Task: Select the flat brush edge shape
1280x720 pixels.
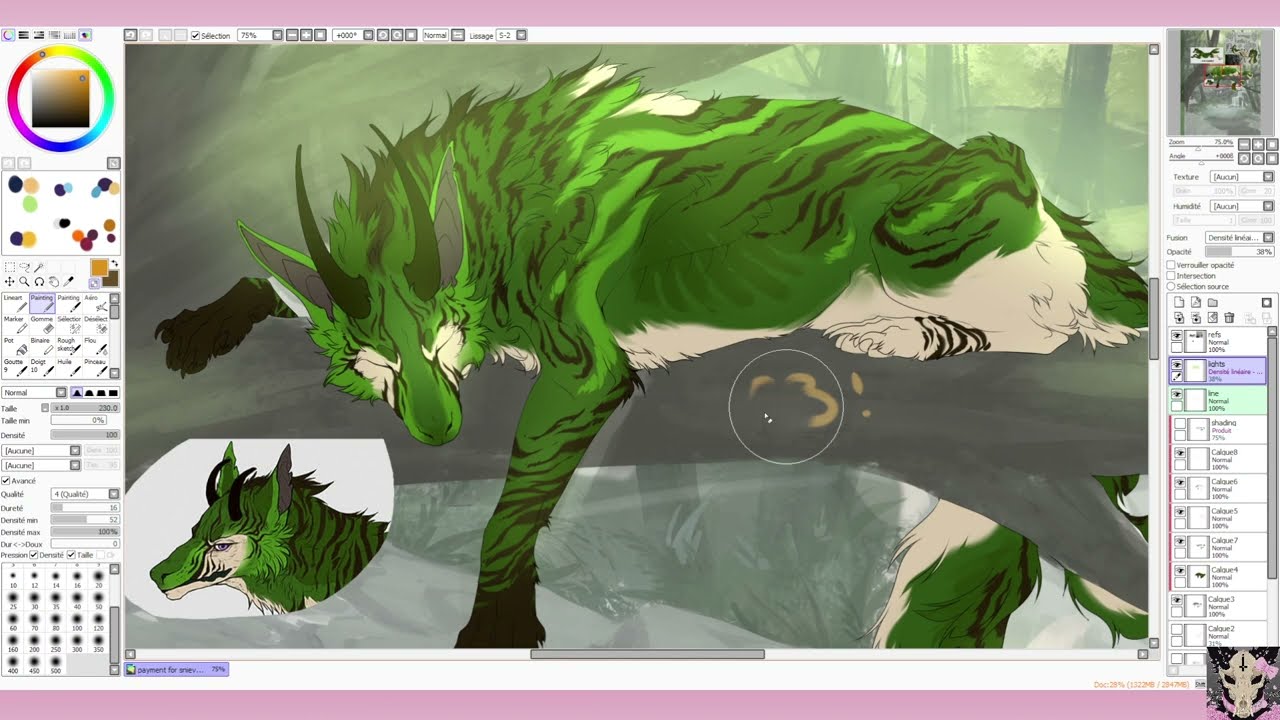Action: coord(113,393)
